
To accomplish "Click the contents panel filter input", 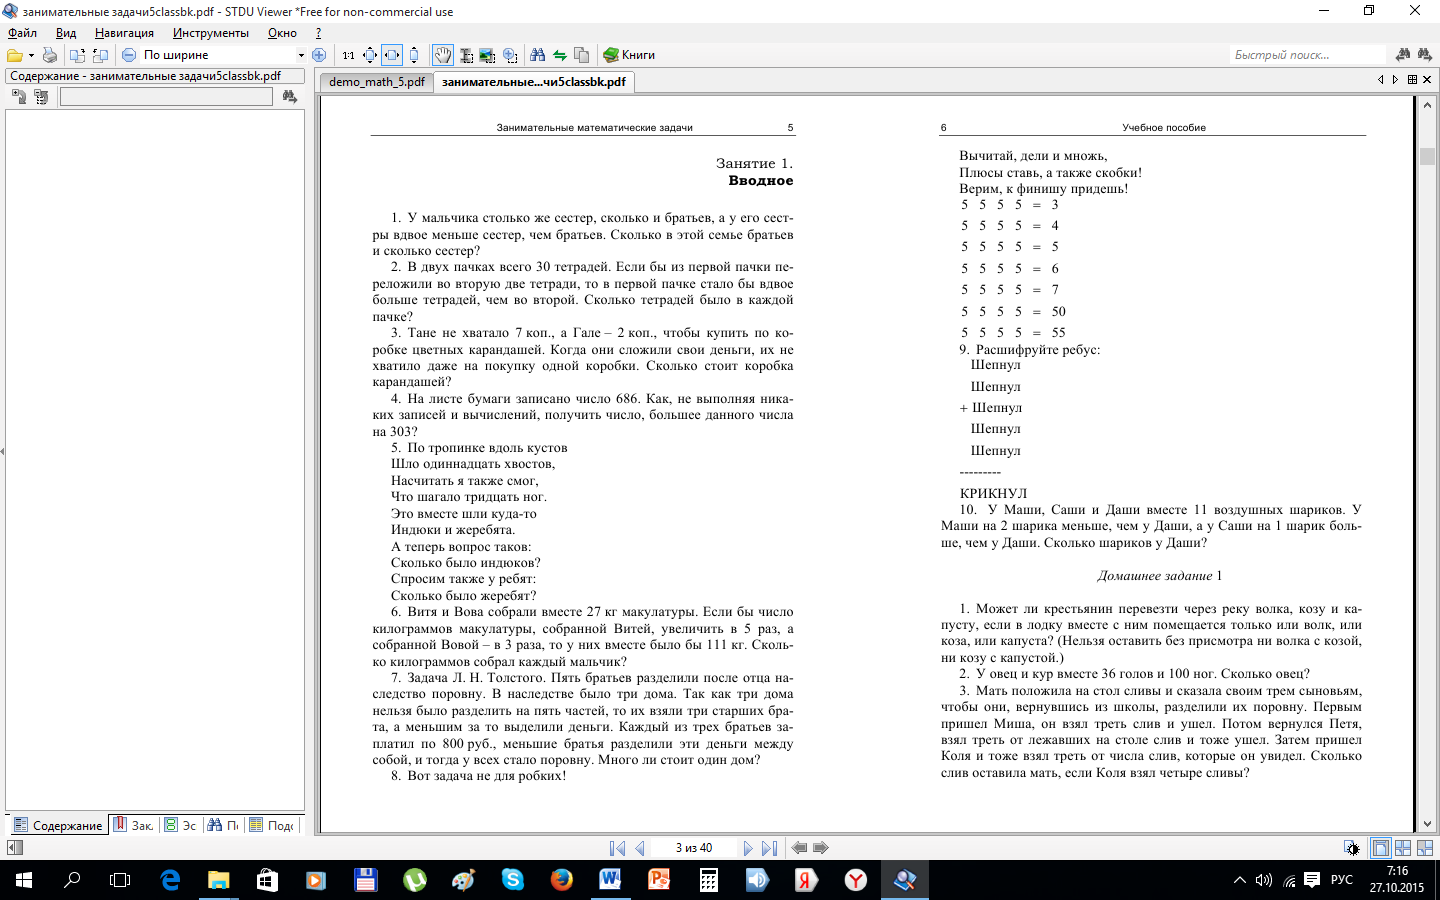I will (166, 97).
